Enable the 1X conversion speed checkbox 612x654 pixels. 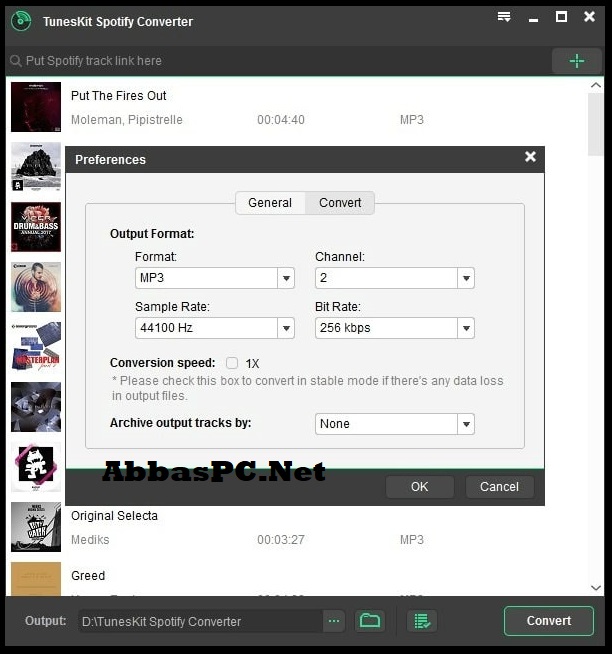click(232, 363)
